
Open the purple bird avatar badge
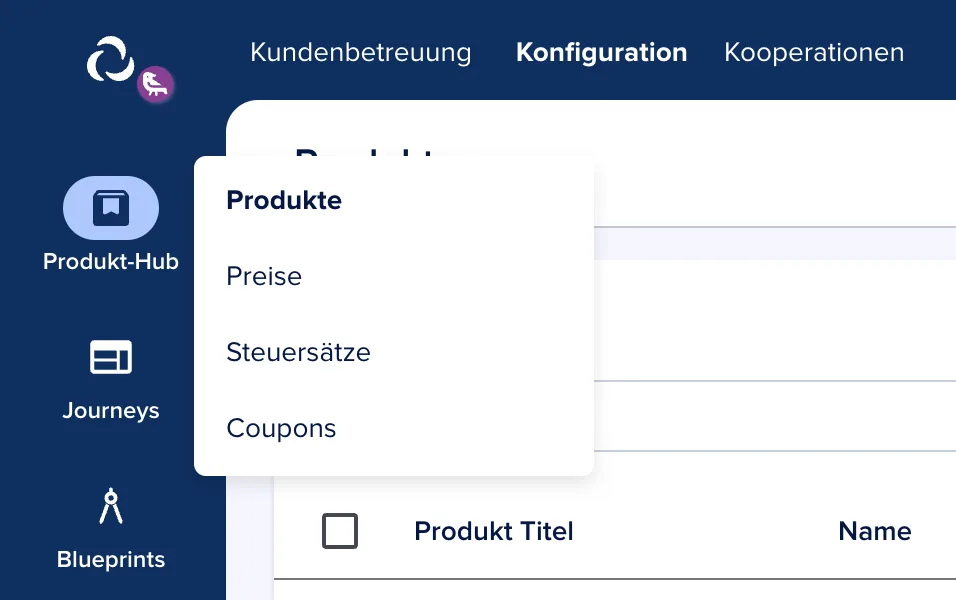coord(155,84)
